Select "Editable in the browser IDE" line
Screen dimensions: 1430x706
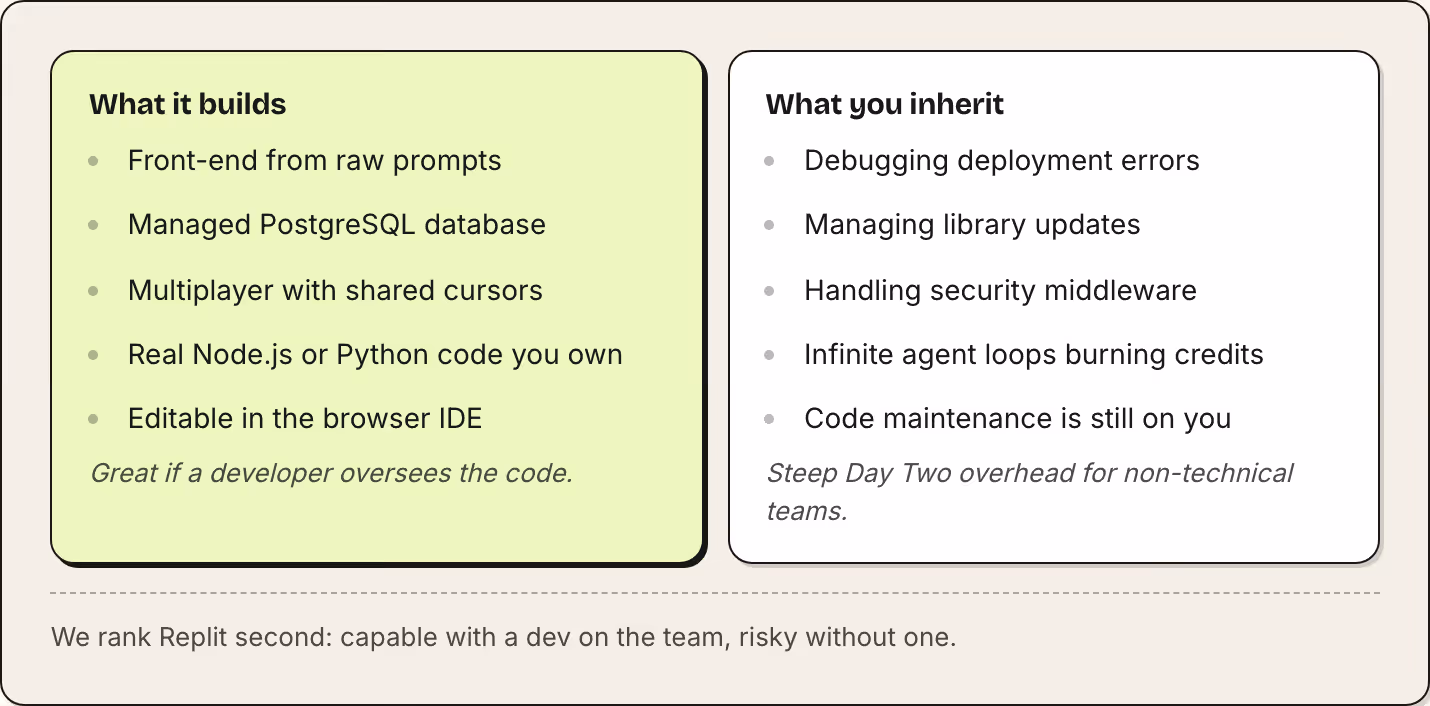click(x=305, y=418)
